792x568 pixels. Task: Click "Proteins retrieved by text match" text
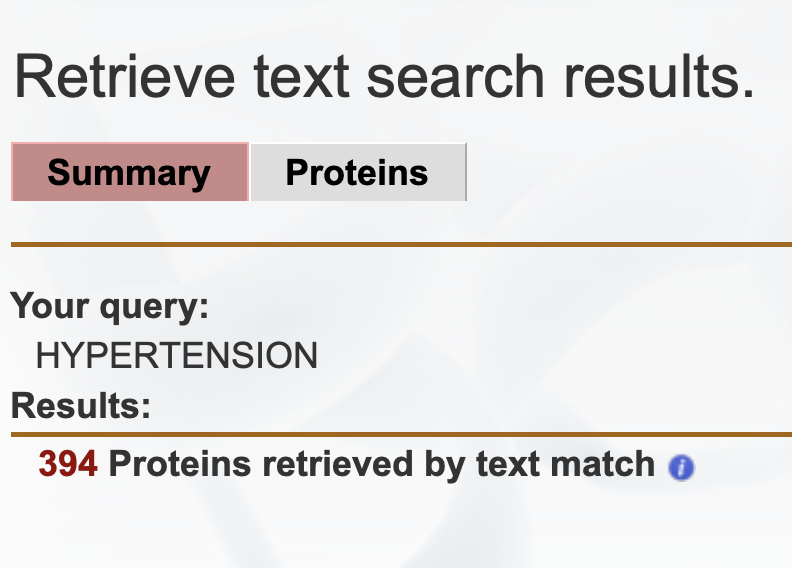[x=381, y=464]
